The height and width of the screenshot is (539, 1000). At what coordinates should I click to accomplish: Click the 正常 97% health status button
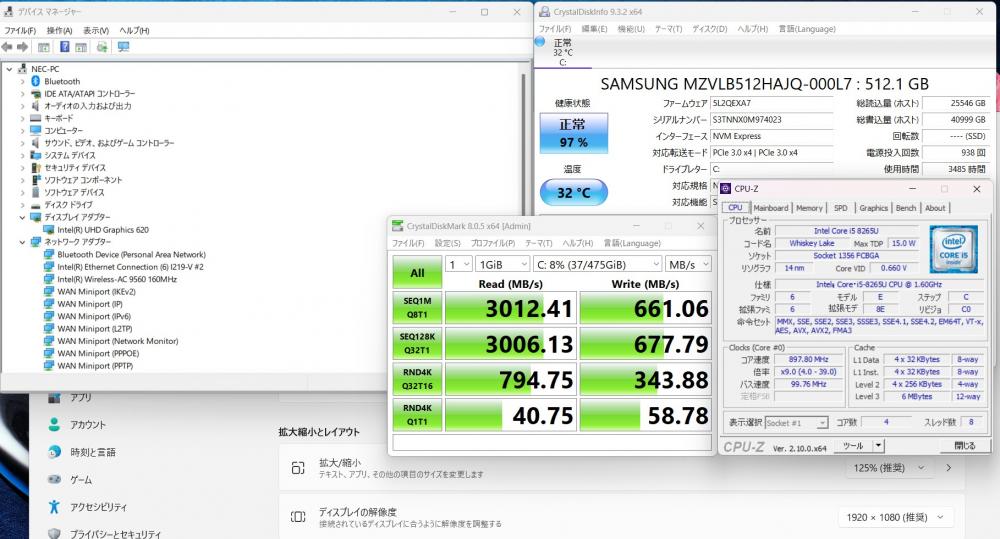click(x=574, y=133)
